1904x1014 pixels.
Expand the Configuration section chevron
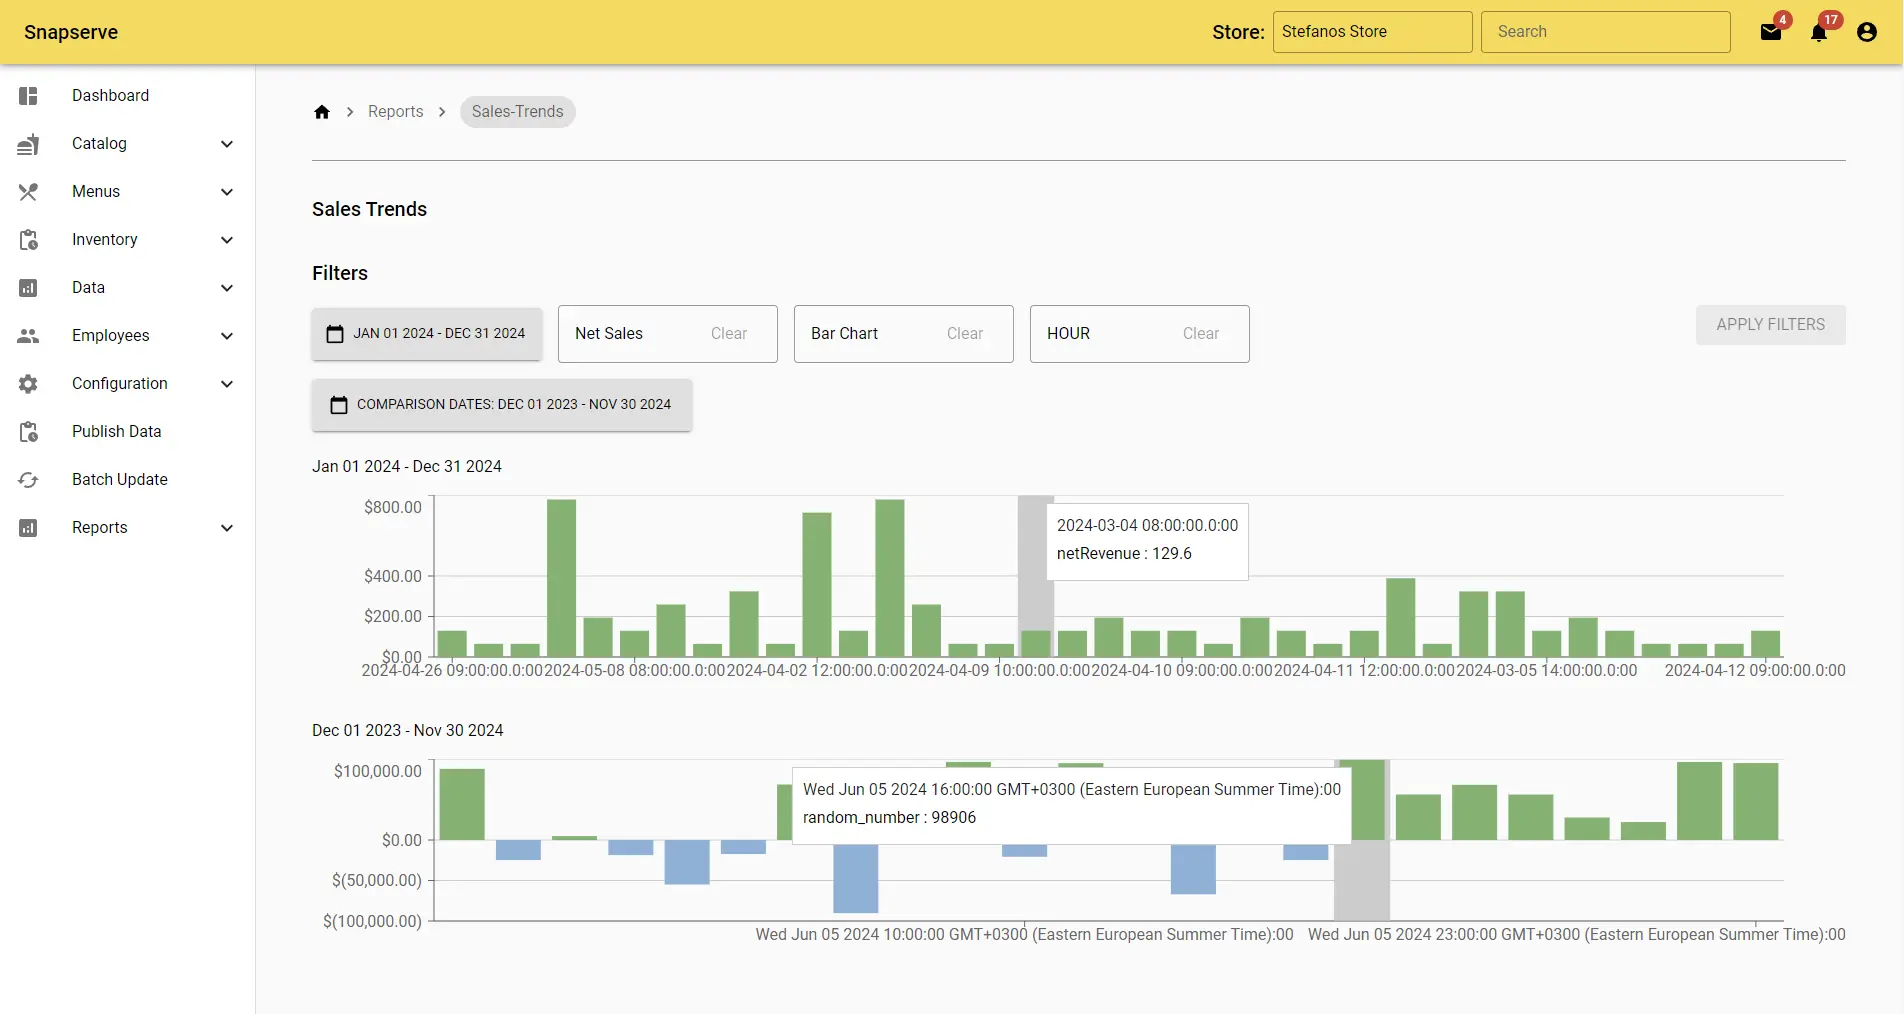click(x=227, y=384)
